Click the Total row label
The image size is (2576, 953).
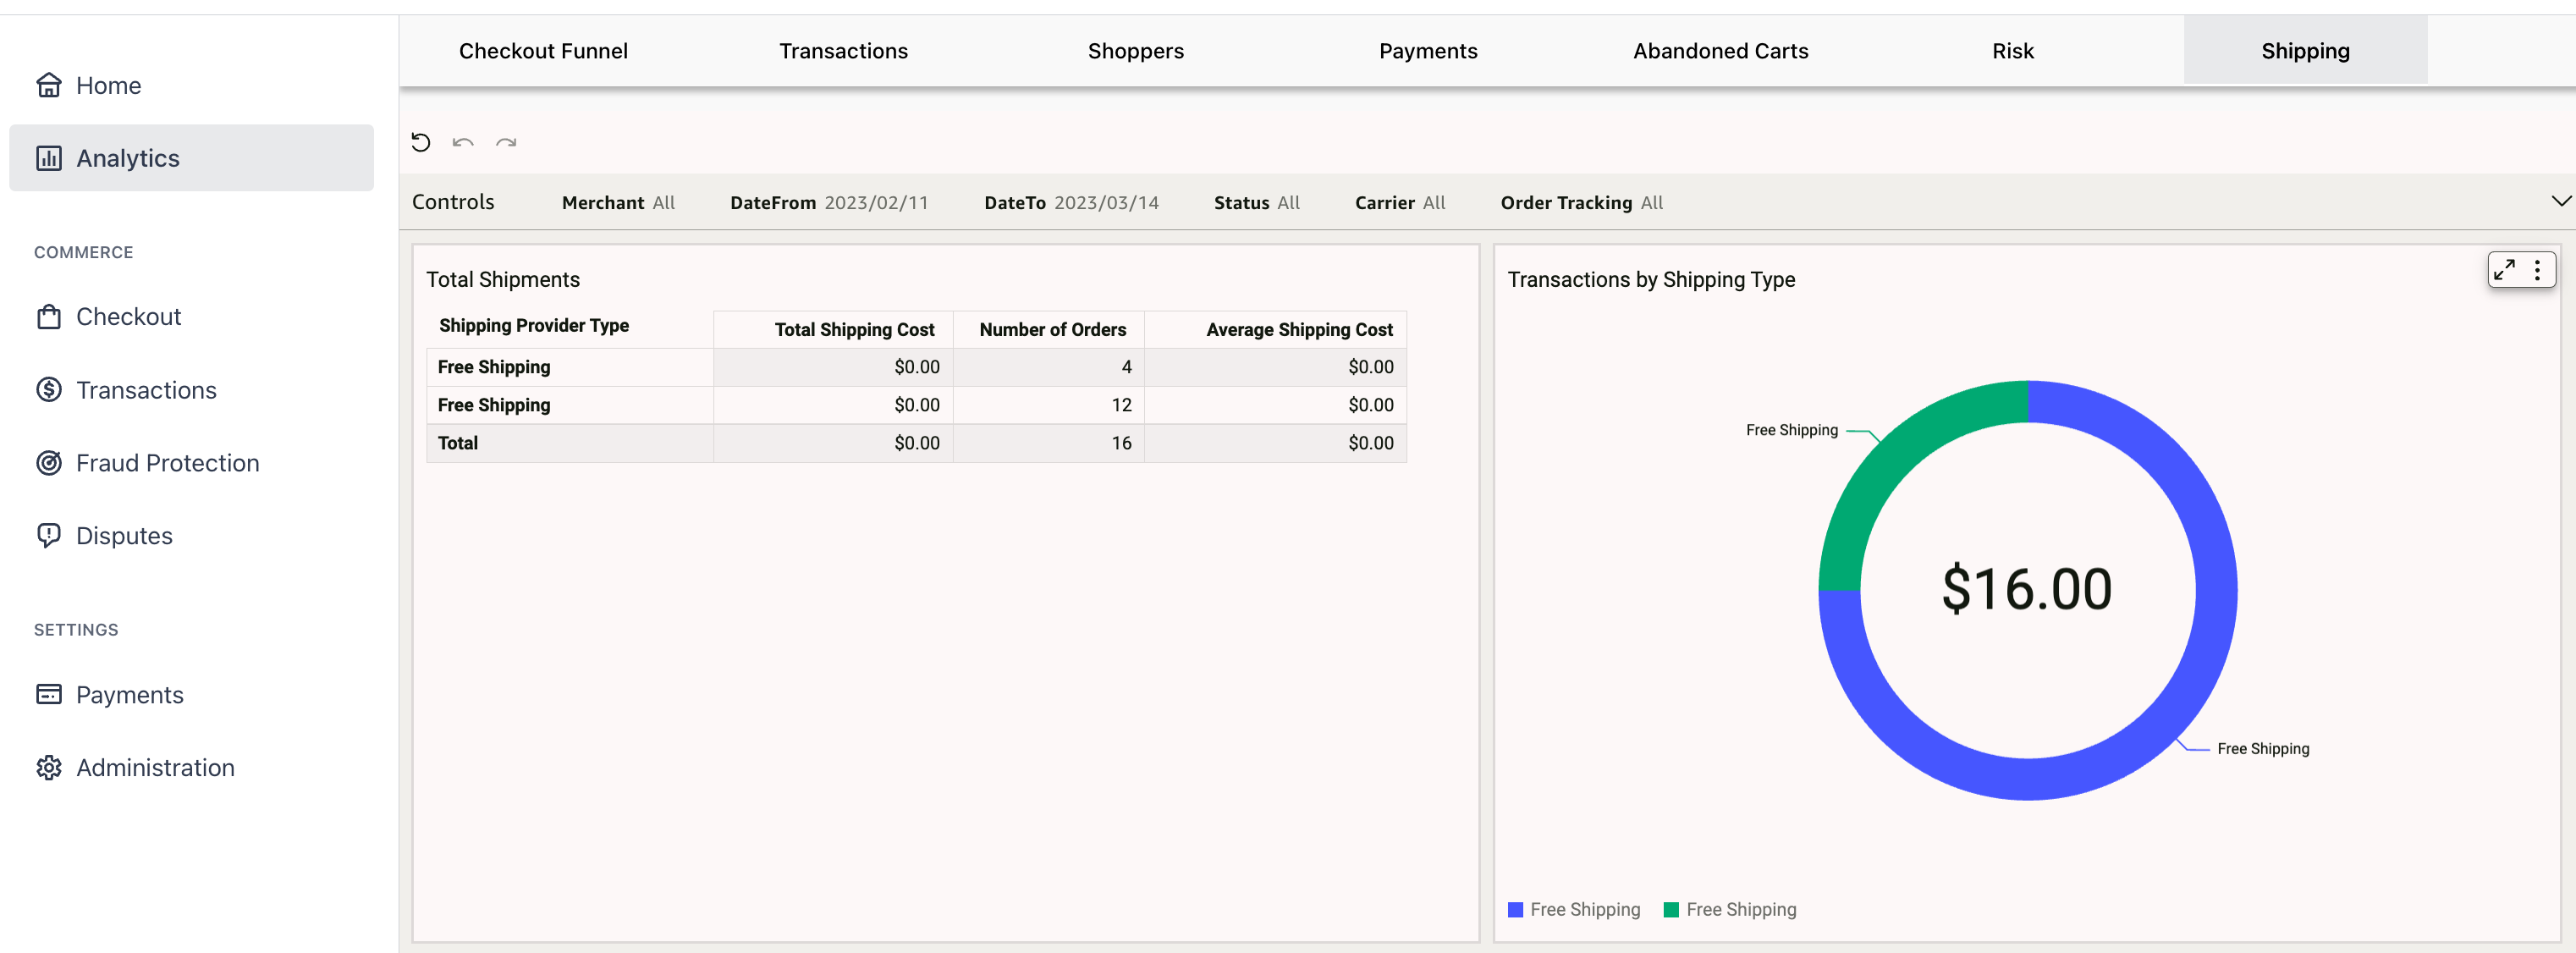click(x=458, y=443)
